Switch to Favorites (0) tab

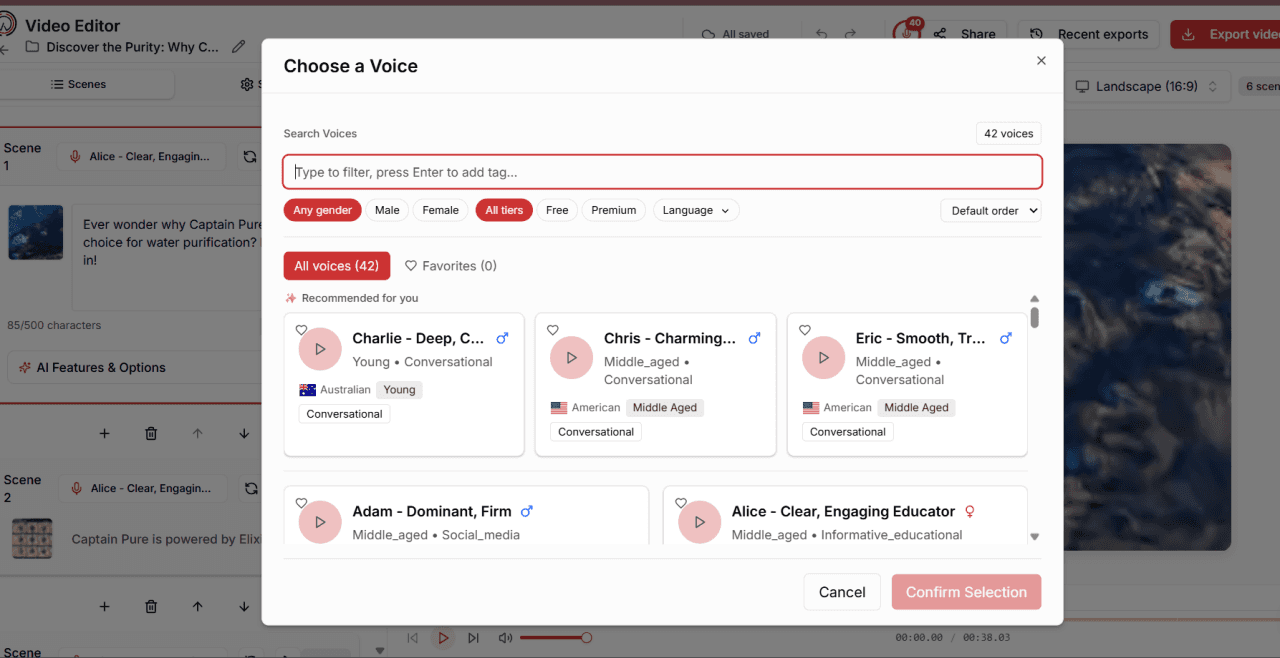pyautogui.click(x=450, y=266)
